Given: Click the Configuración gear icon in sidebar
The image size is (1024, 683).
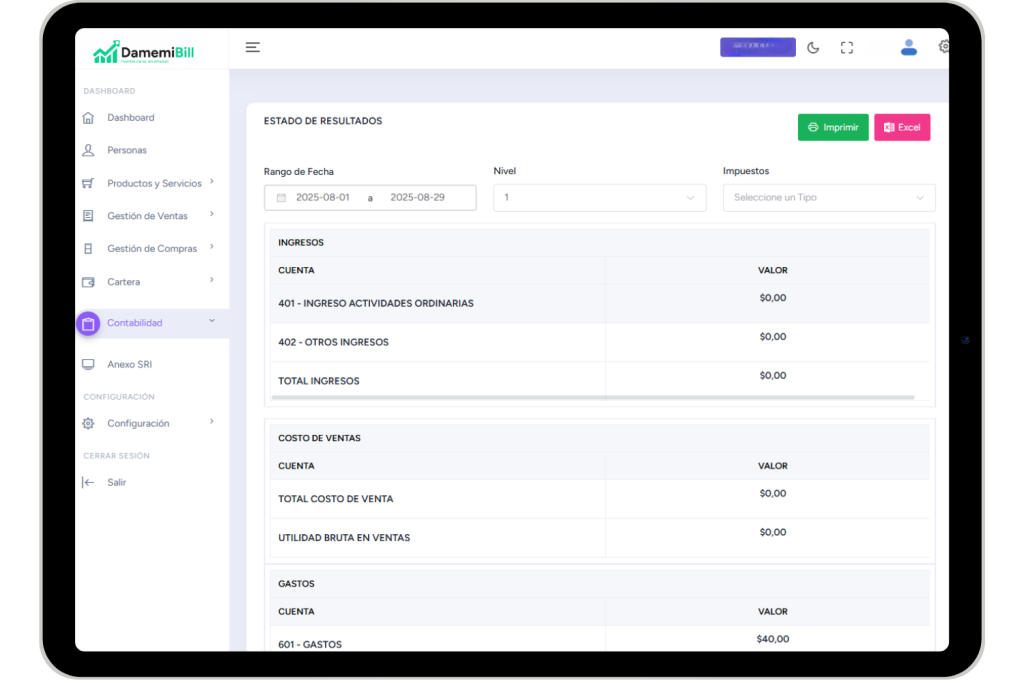Looking at the screenshot, I should (x=88, y=424).
